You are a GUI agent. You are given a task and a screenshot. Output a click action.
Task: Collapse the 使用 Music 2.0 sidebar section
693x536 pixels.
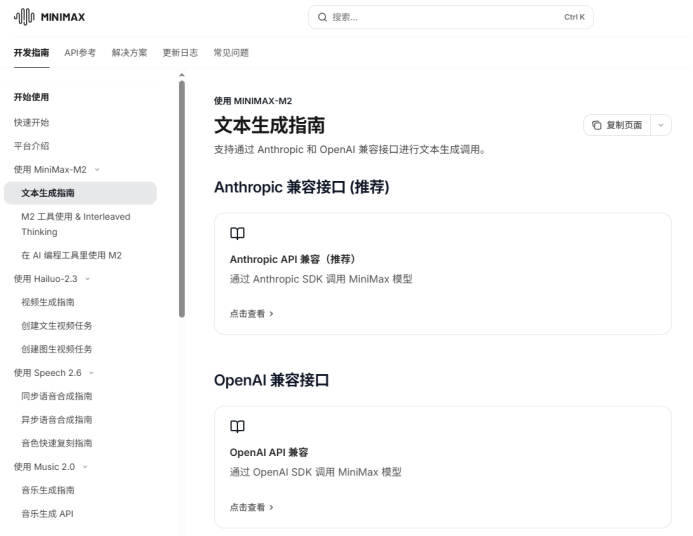coord(86,467)
